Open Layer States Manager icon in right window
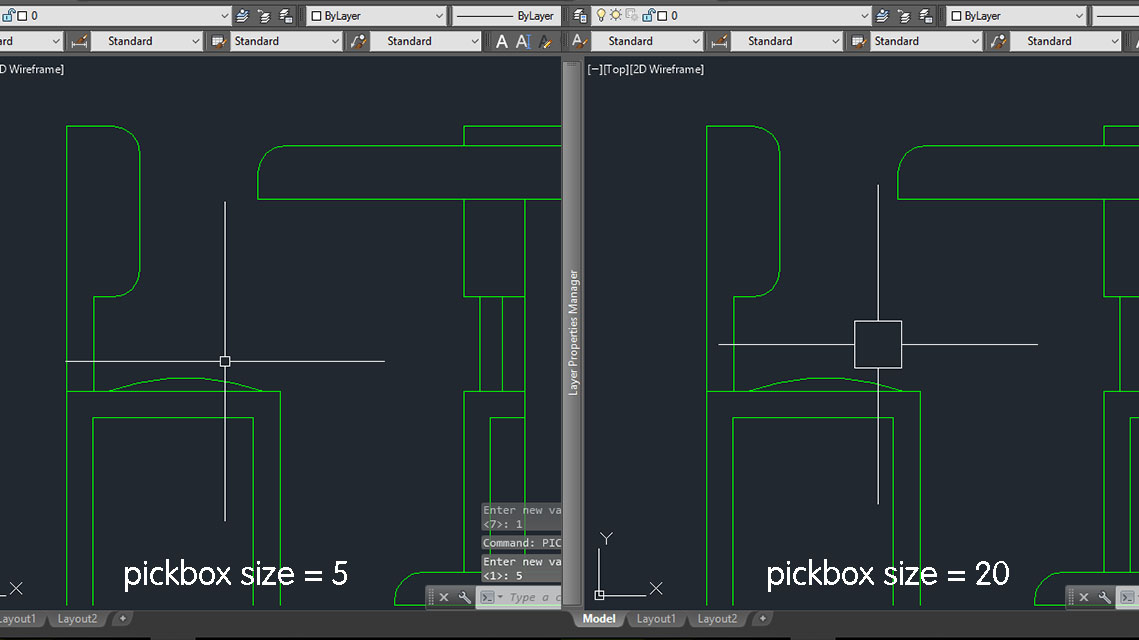1139x640 pixels. [x=925, y=15]
